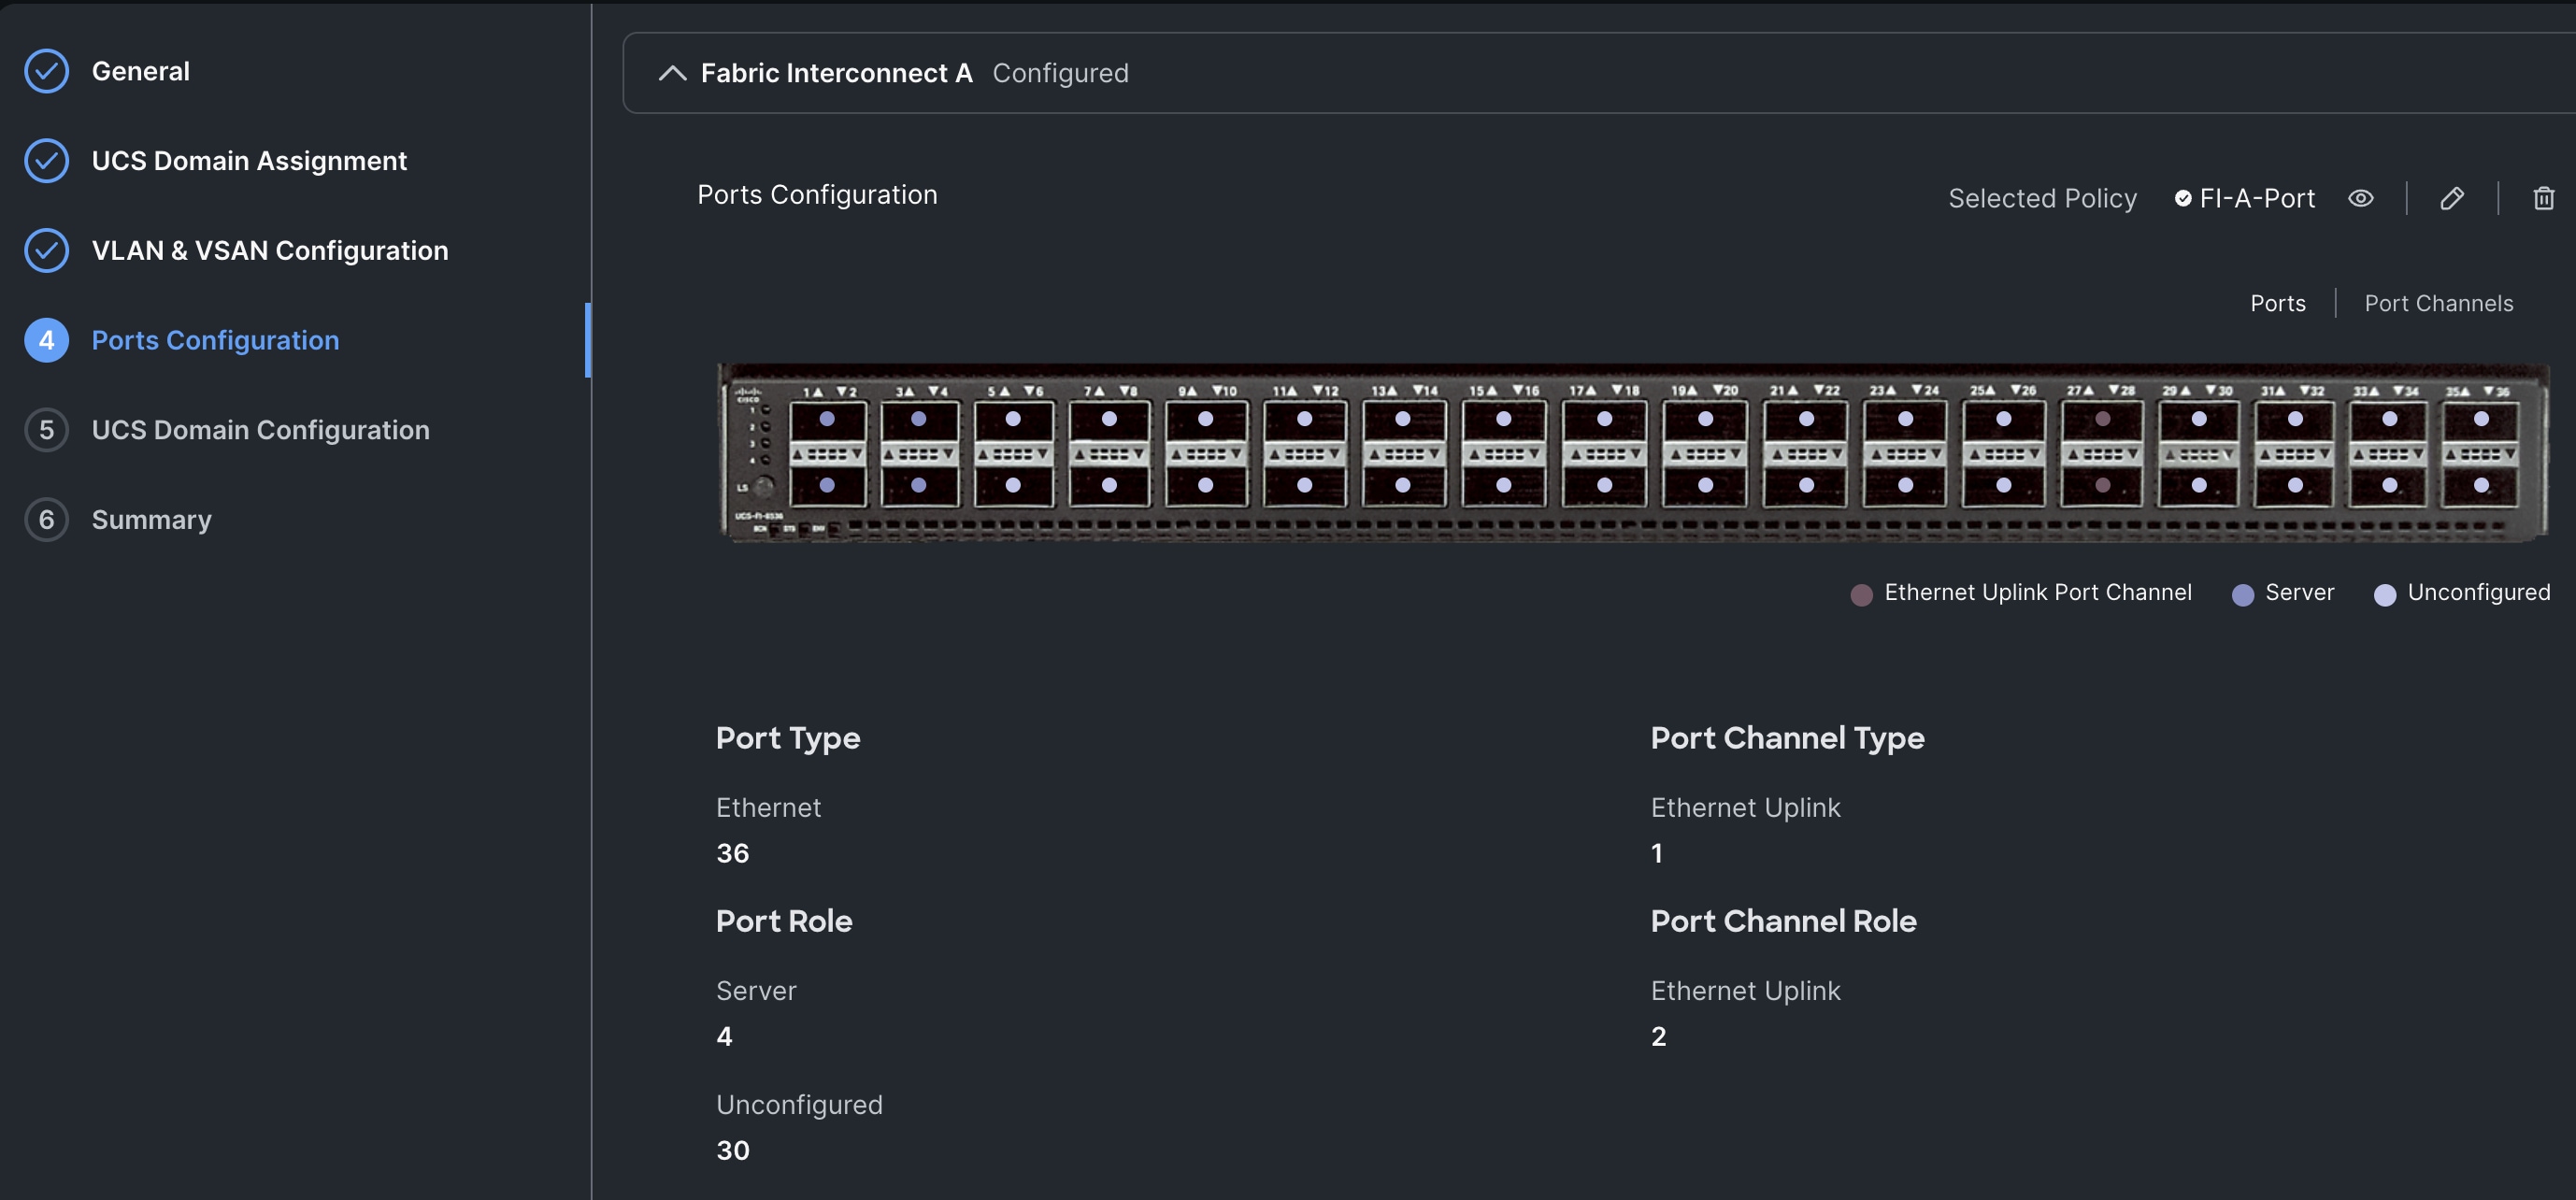Preview FI-A-Port policy with the eye icon
This screenshot has height=1200, width=2576.
2361,198
